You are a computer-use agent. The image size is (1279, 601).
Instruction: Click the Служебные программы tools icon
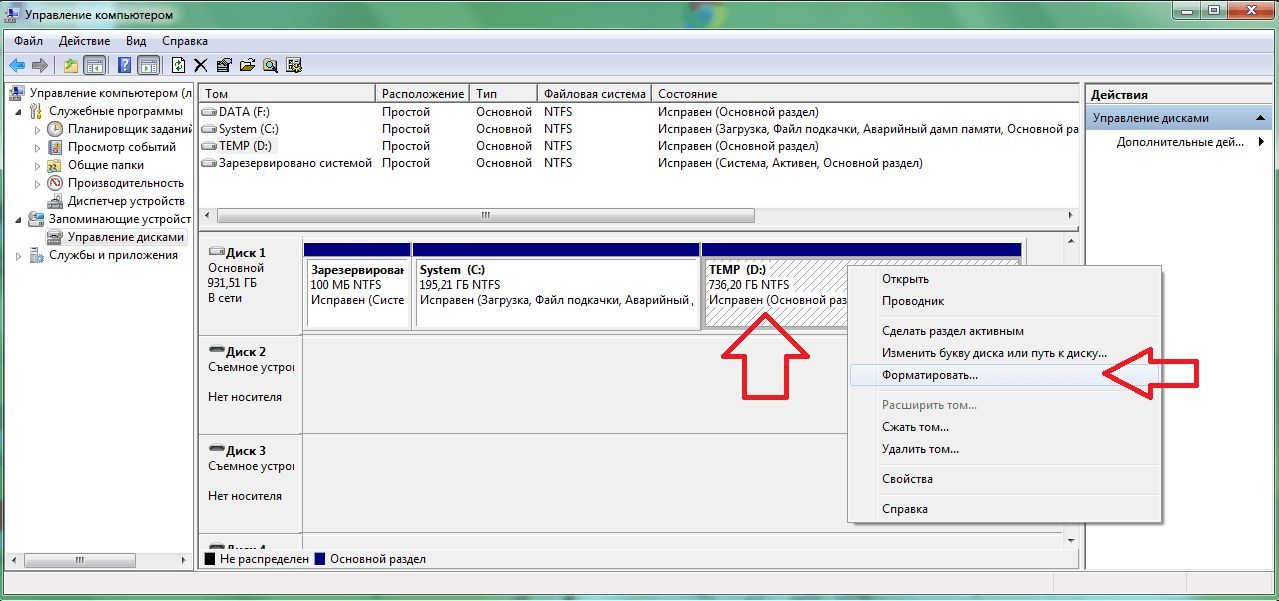click(37, 111)
